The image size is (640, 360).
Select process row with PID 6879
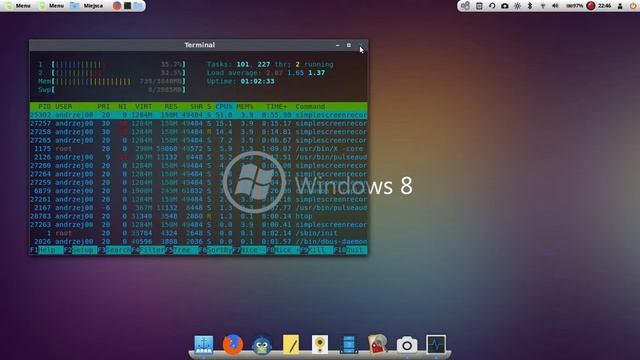point(198,191)
